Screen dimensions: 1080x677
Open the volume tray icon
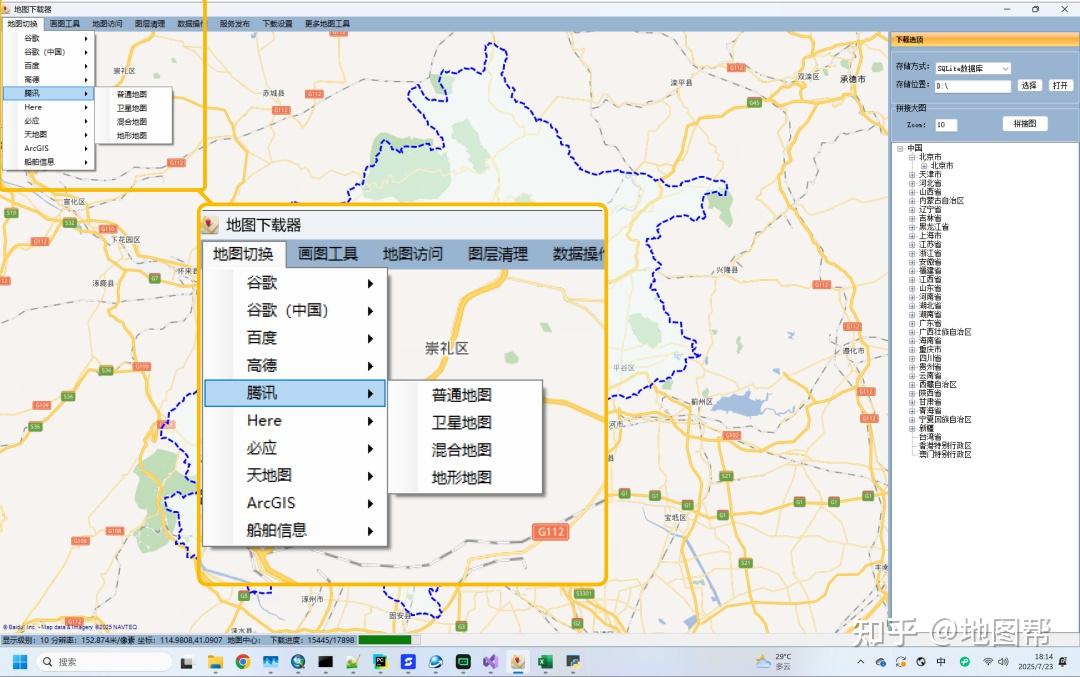tap(1003, 662)
